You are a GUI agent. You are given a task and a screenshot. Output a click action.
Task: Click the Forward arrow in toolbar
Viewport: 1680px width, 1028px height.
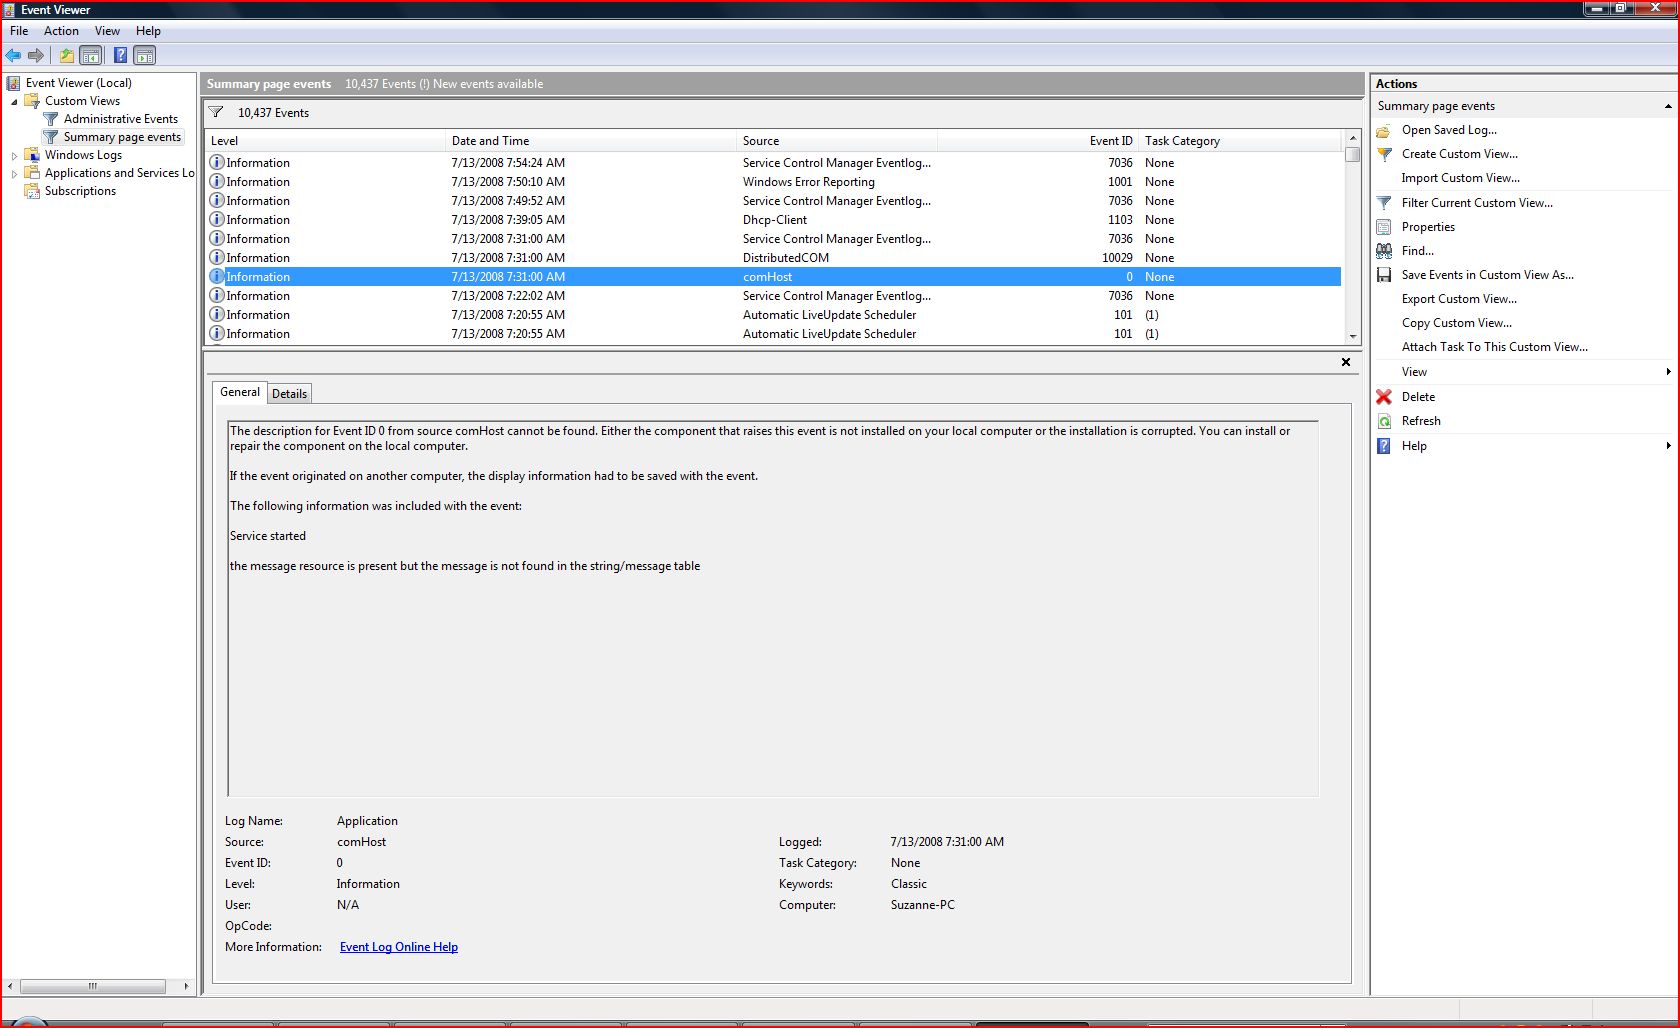pos(36,55)
